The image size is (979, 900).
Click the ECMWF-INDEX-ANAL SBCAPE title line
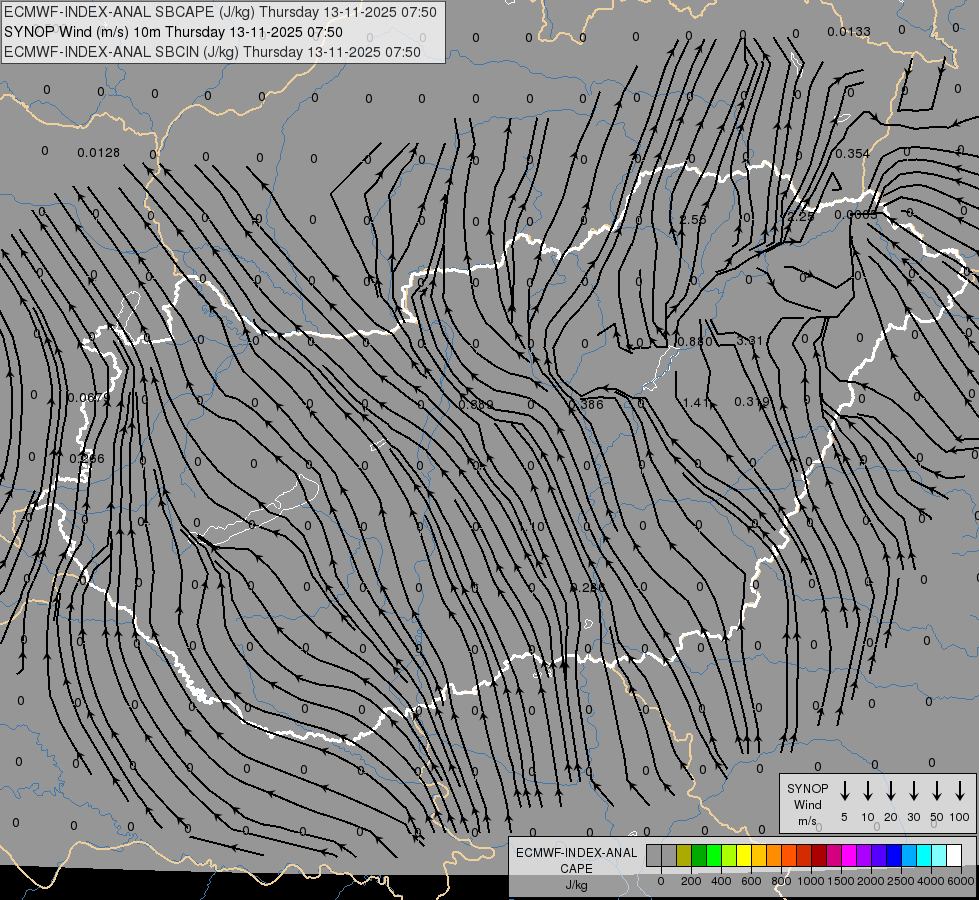click(220, 12)
